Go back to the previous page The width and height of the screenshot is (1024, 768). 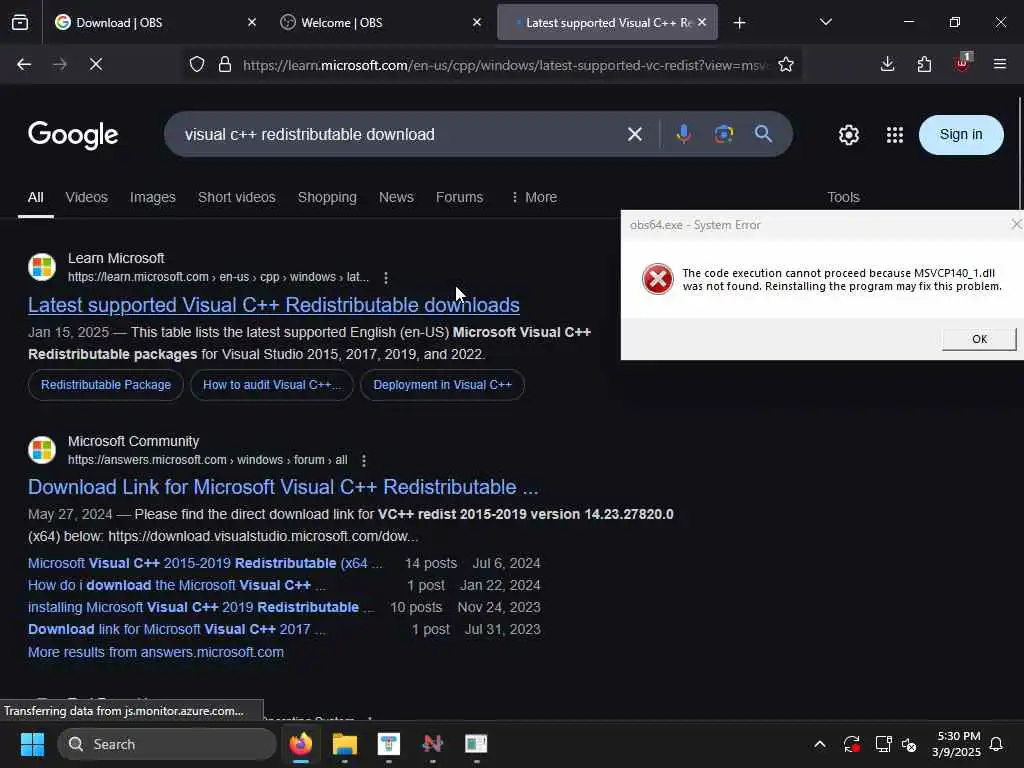pyautogui.click(x=24, y=64)
